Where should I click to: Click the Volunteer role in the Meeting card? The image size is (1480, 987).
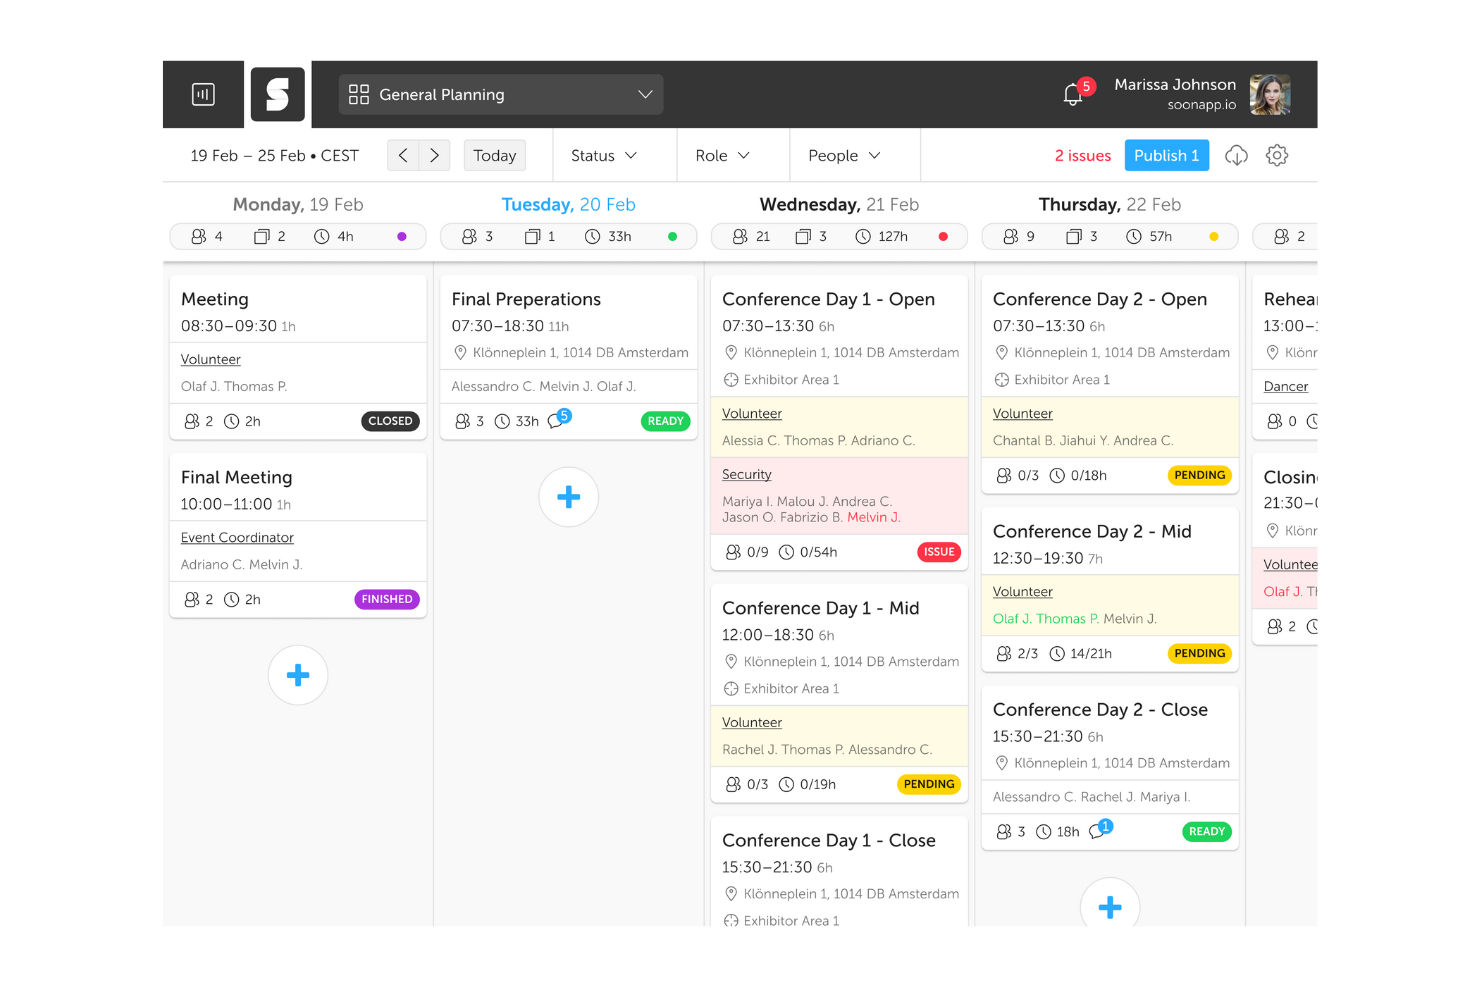click(x=211, y=359)
